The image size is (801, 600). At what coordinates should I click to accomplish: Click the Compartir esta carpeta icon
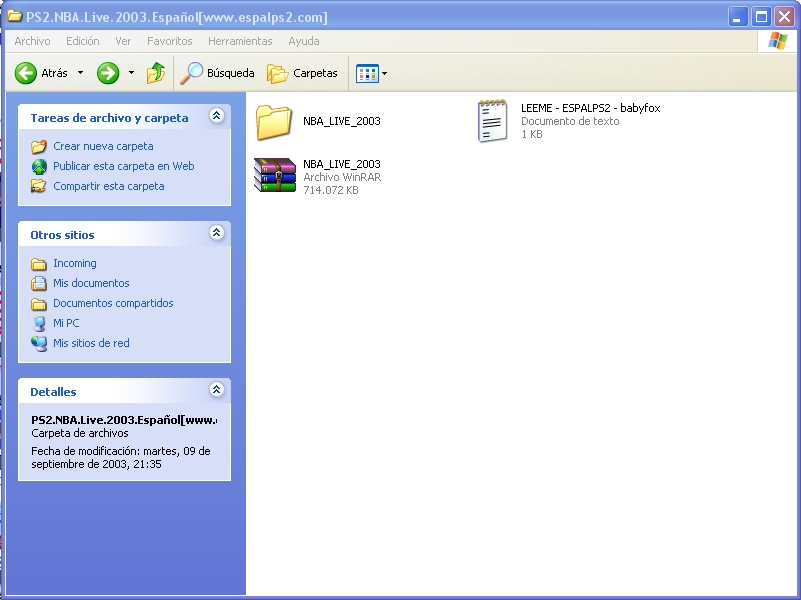(x=39, y=186)
